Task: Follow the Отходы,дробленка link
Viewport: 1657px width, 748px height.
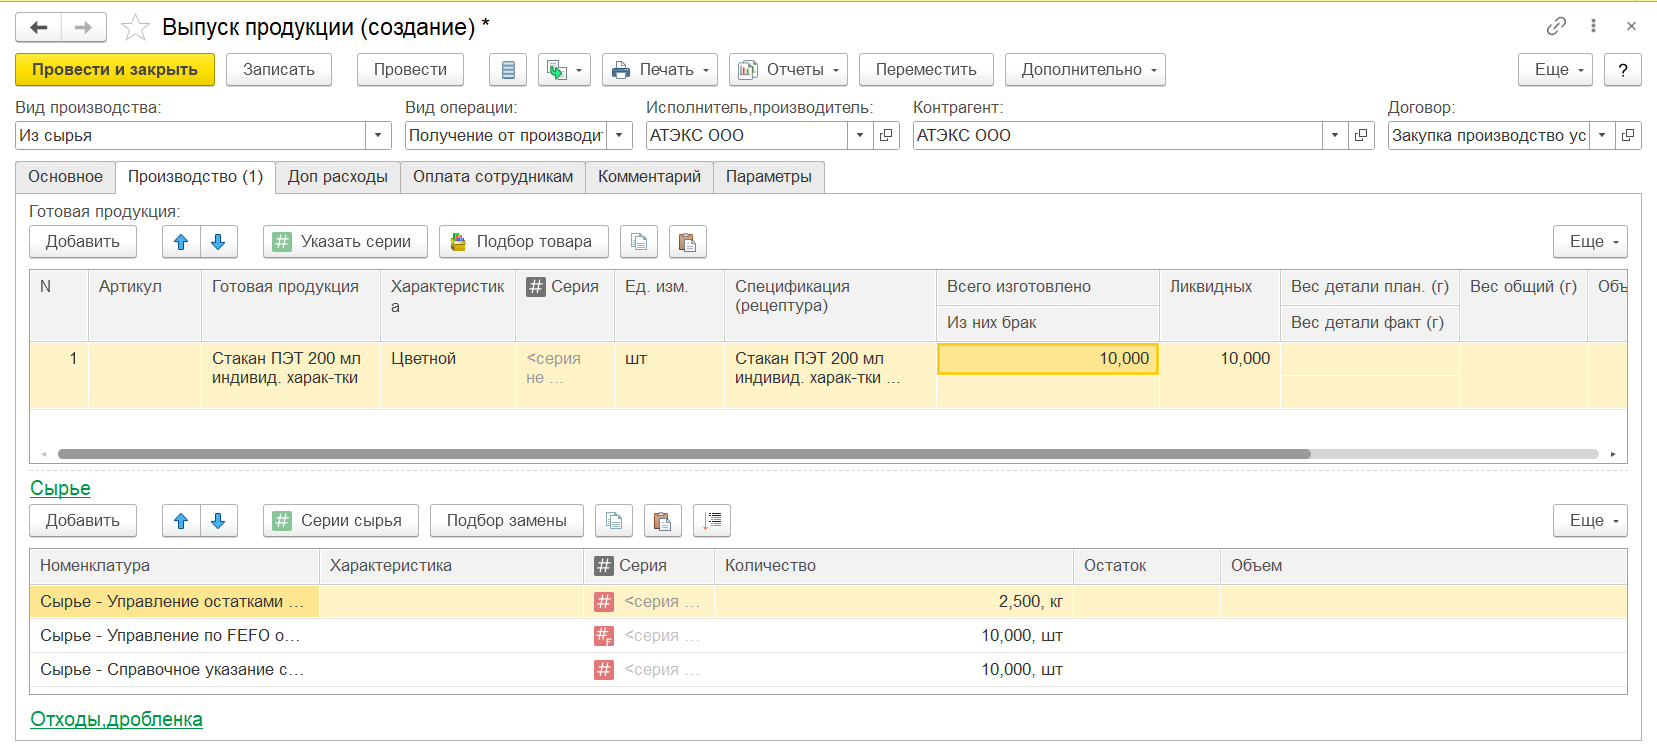Action: 116,719
